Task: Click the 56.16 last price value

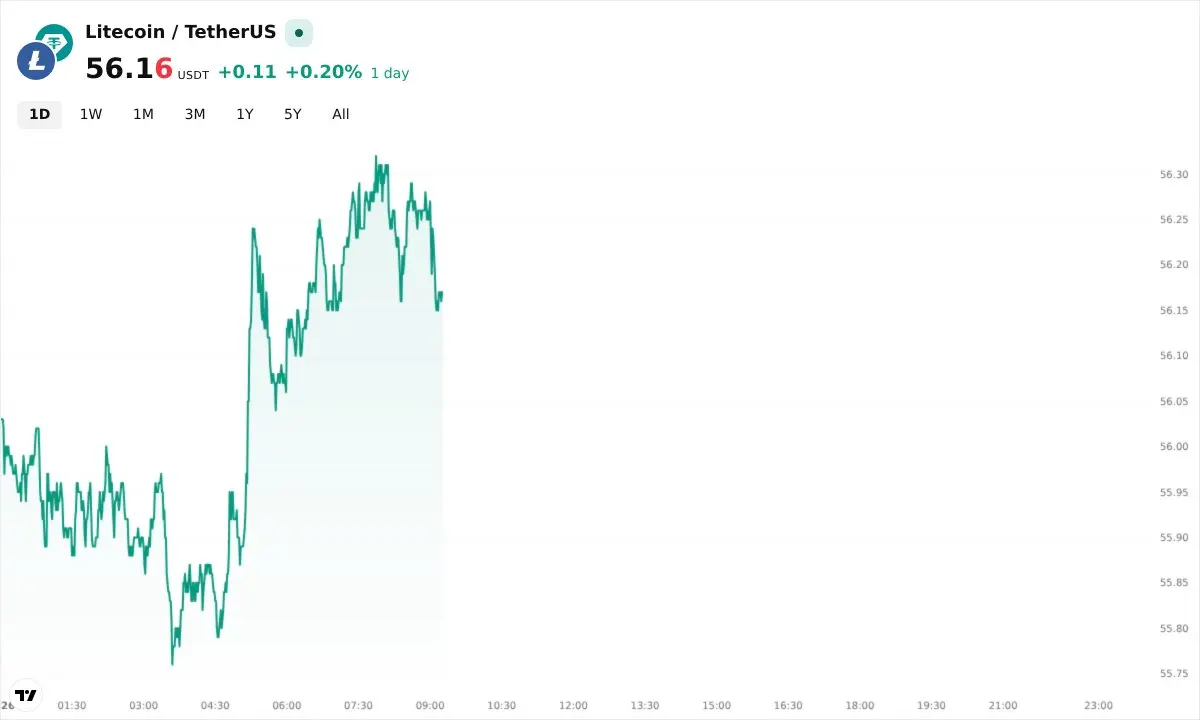Action: coord(128,69)
